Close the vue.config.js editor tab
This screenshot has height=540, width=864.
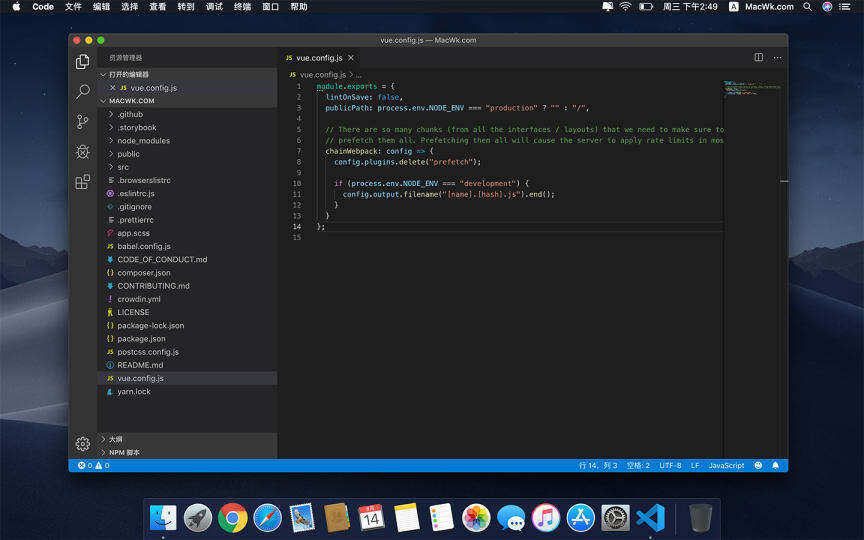(x=350, y=58)
